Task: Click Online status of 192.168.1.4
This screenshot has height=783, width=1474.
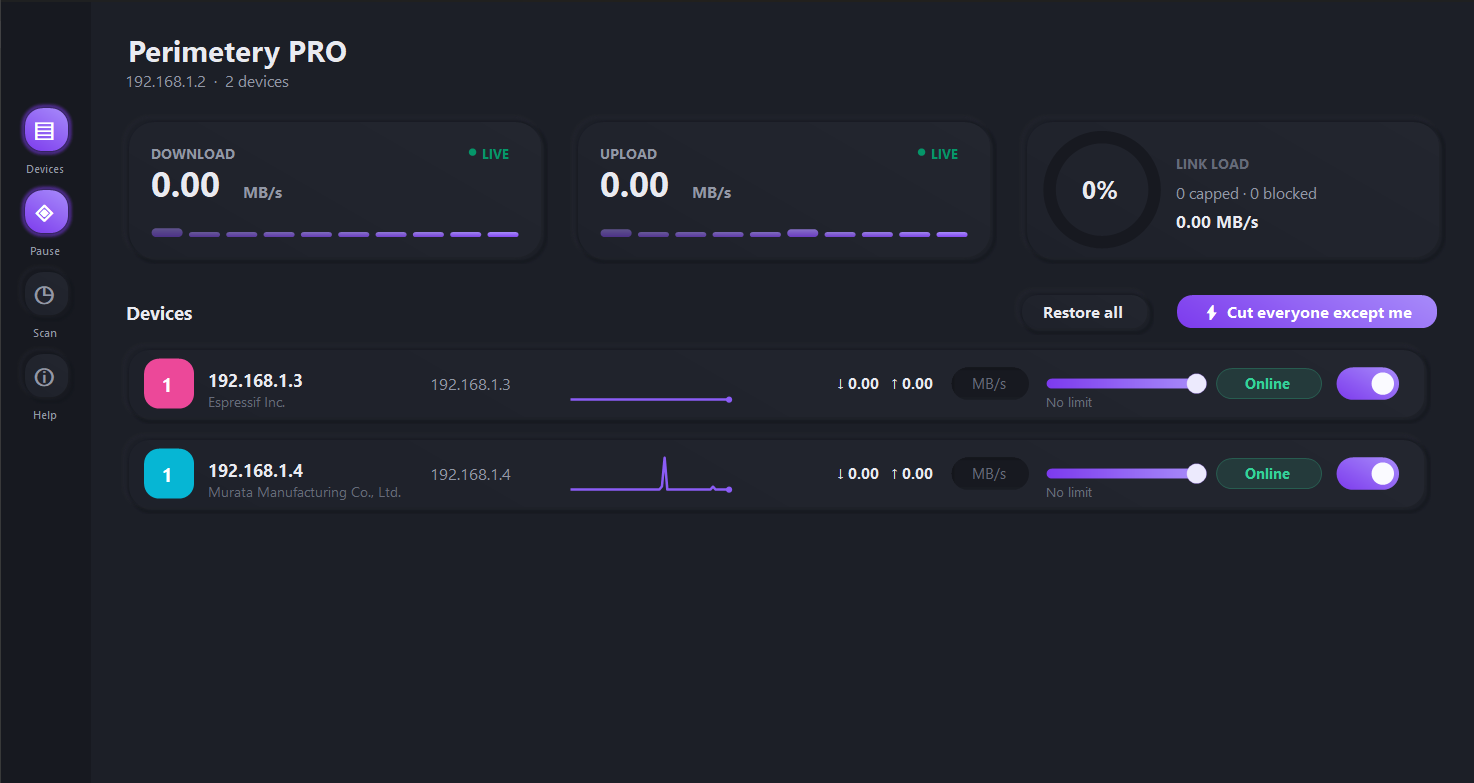Action: click(x=1268, y=474)
